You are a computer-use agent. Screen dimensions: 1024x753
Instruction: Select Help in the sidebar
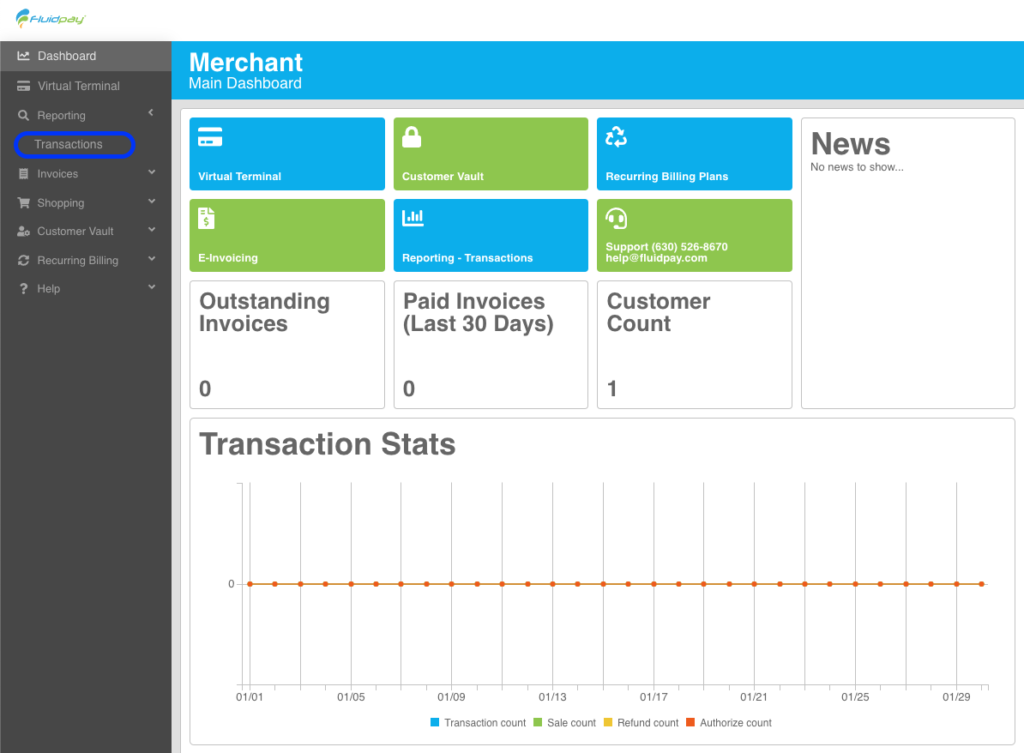coord(86,289)
